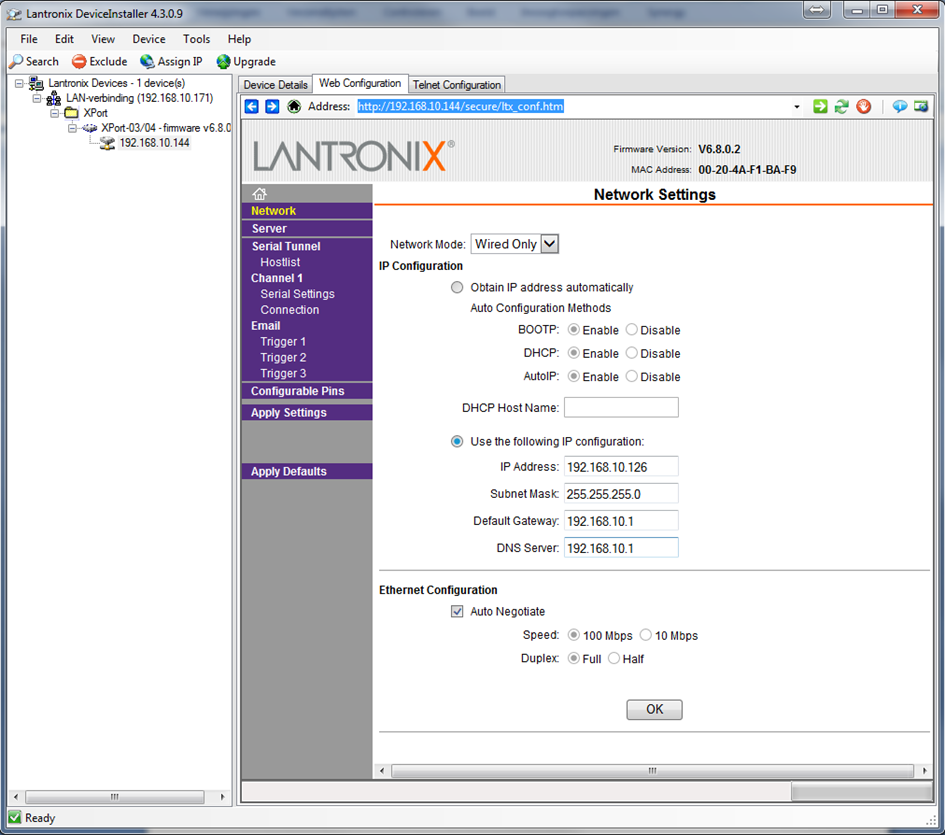Click the browser home icon beside Address

[294, 107]
